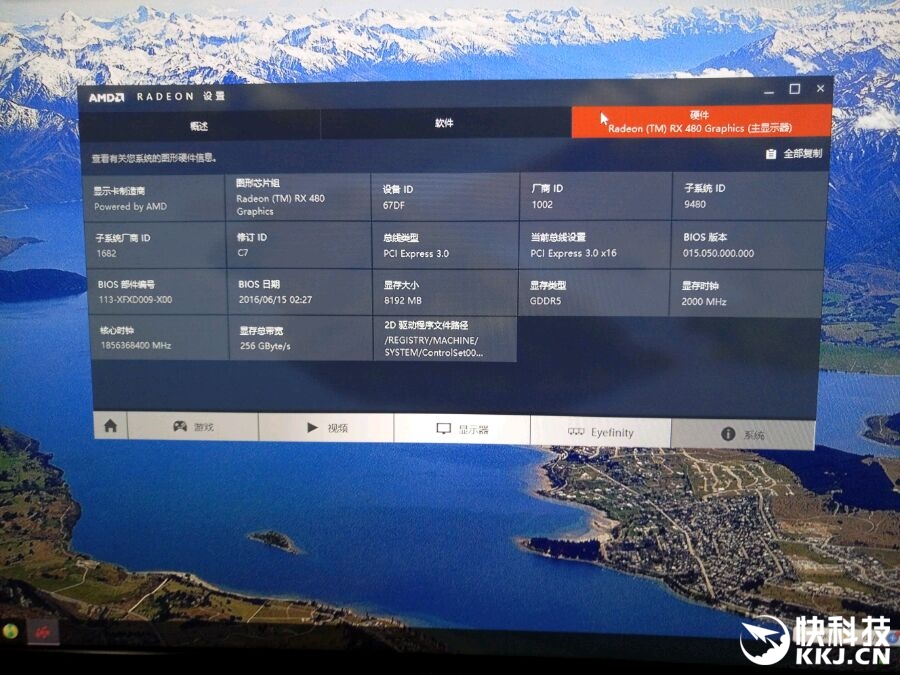Select the 子系统厂商 ID value "1682"
The height and width of the screenshot is (675, 900).
[x=106, y=253]
